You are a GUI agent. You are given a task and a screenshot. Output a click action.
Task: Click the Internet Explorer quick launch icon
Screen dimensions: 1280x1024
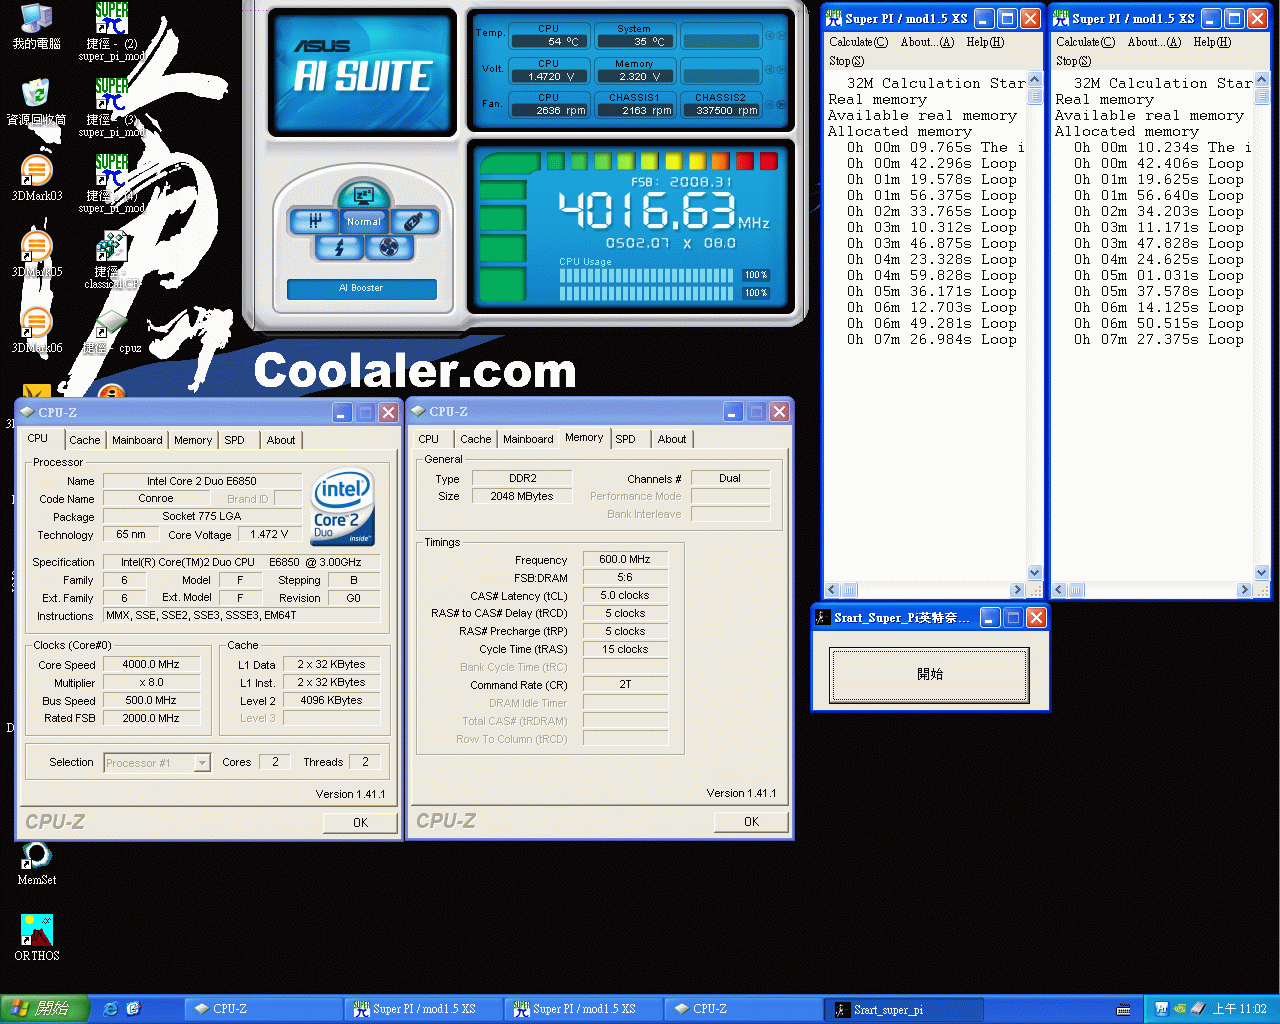tap(111, 1009)
